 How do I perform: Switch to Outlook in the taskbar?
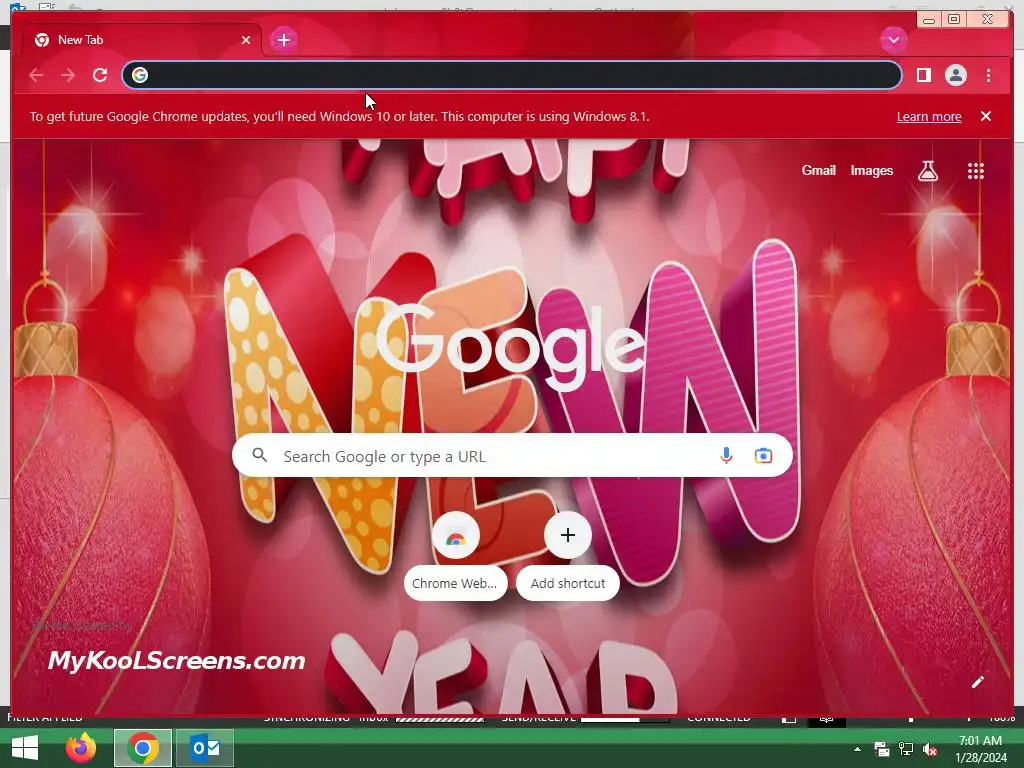coord(205,748)
